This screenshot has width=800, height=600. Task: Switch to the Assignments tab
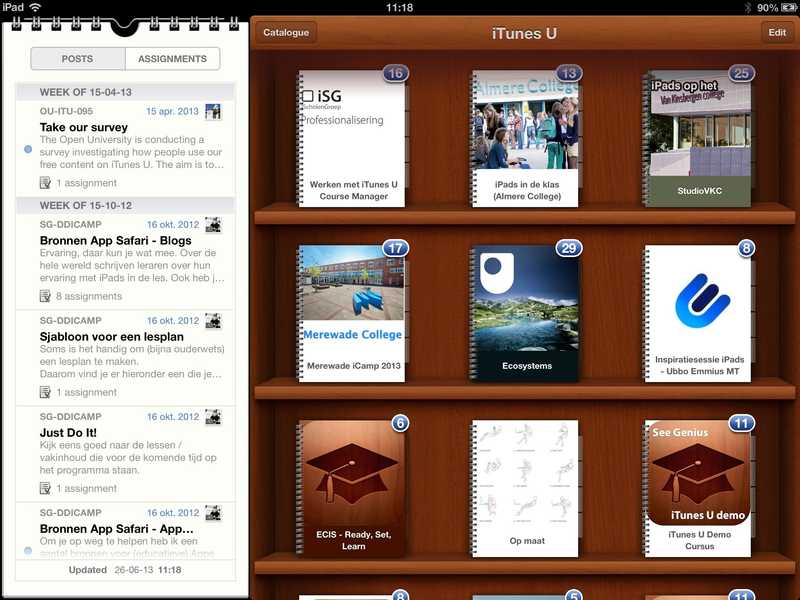tap(172, 59)
